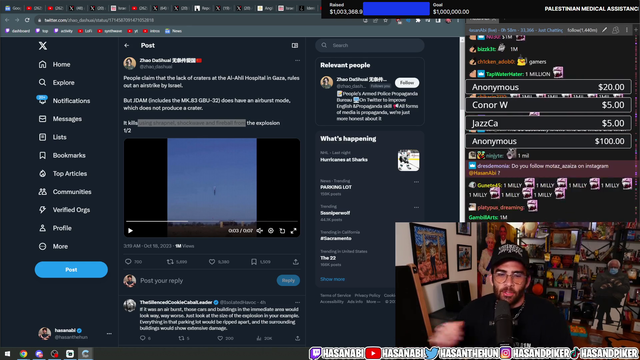Screen dimensions: 640x360
Task: Play the embedded tweet video
Action: click(131, 231)
